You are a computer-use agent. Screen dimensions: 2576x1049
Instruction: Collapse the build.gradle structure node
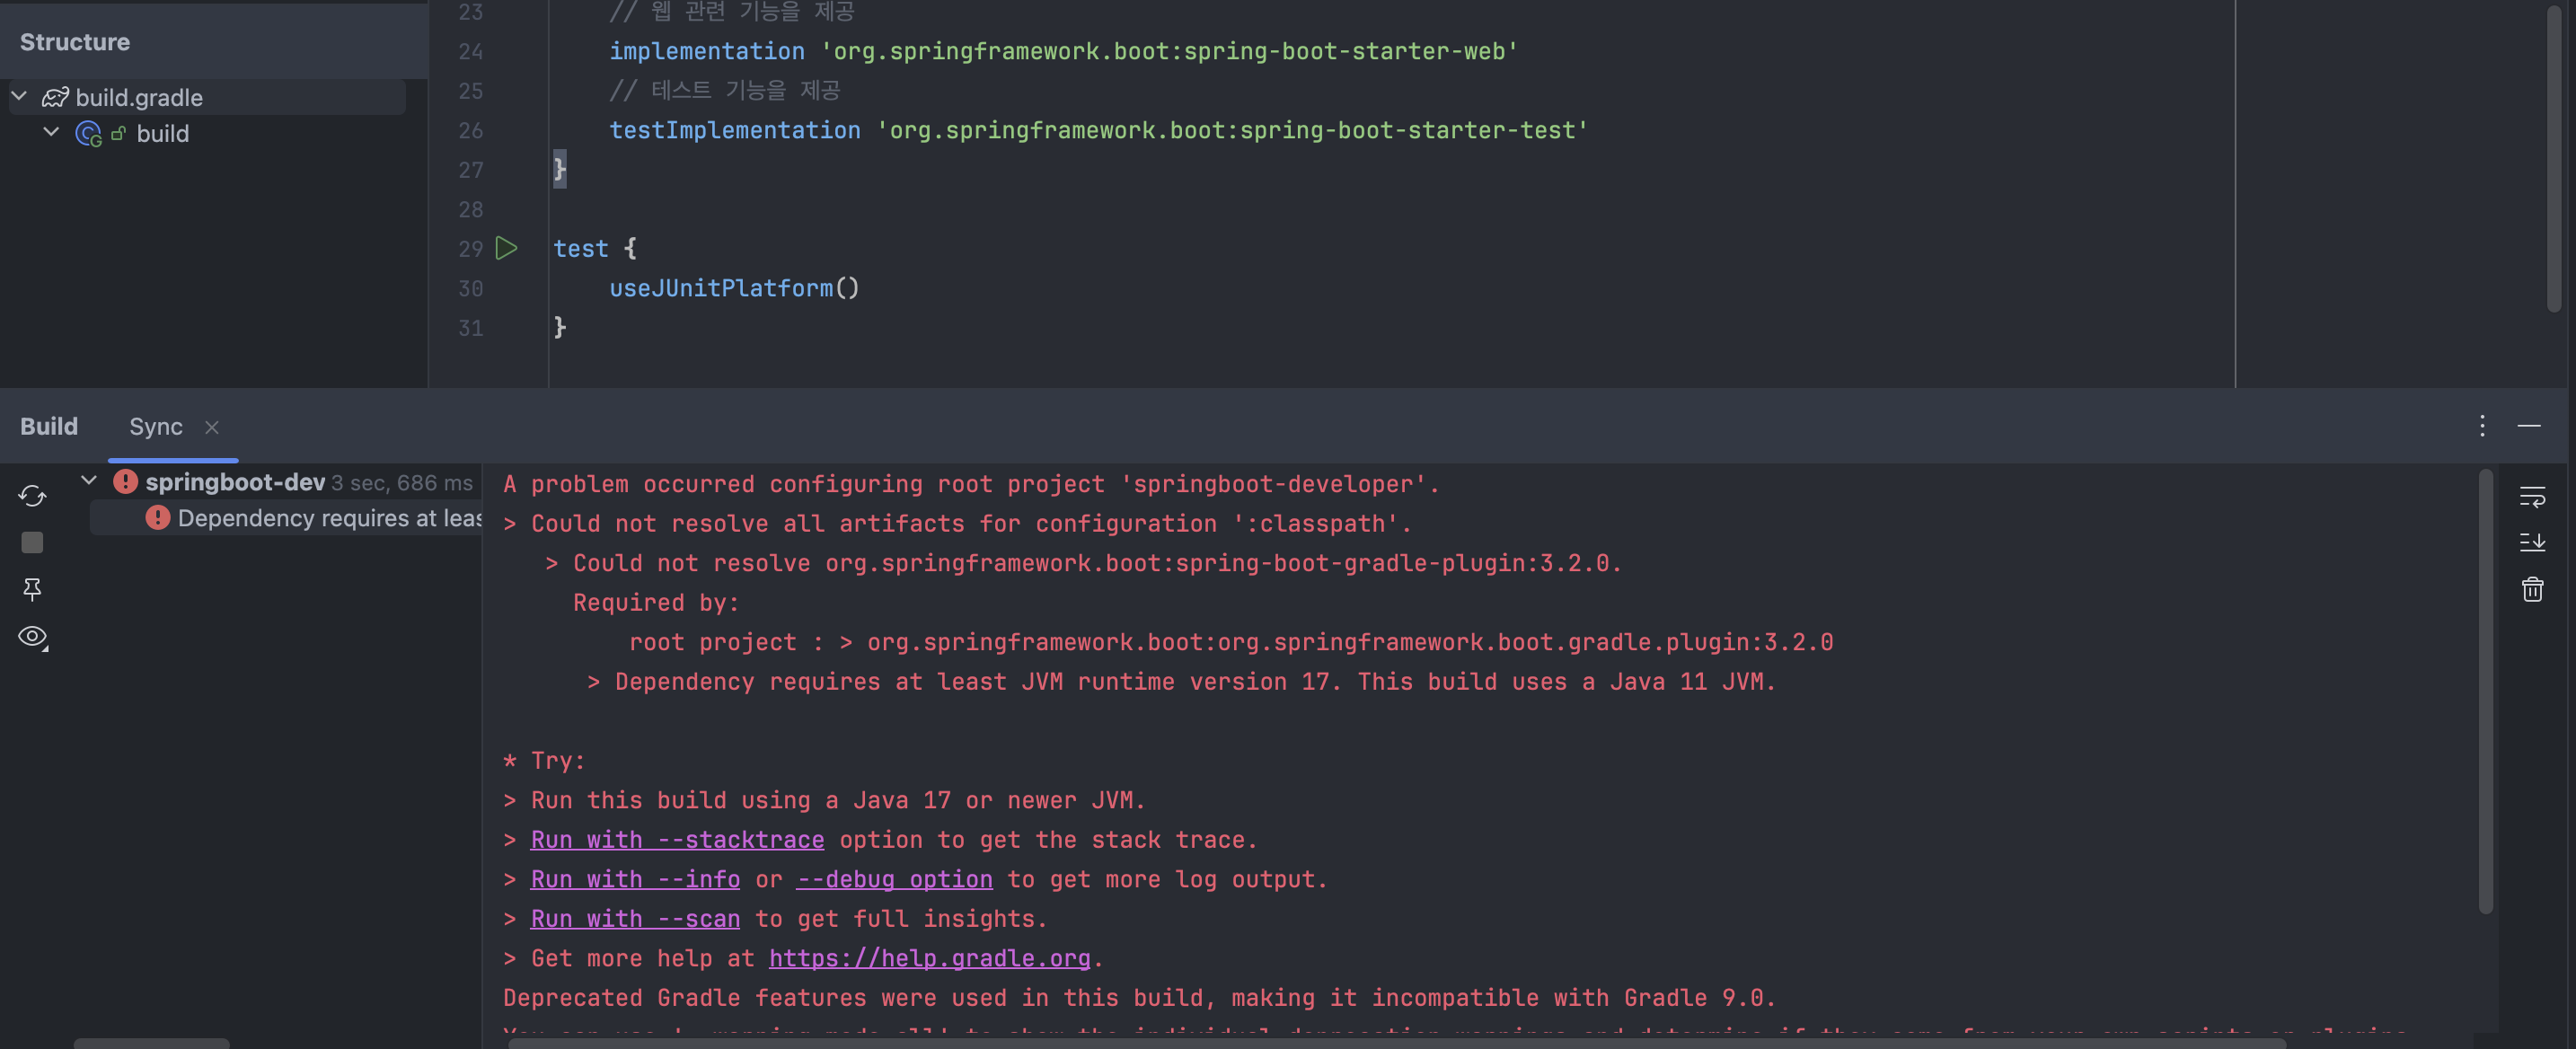tap(19, 96)
